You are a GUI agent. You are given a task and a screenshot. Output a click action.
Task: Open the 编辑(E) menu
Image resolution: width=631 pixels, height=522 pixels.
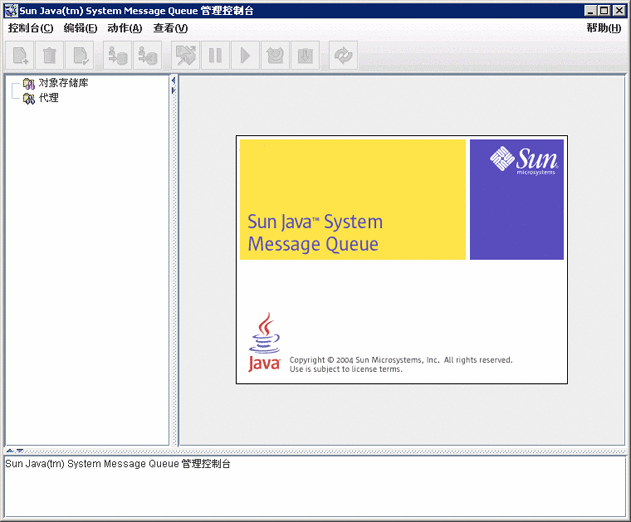(x=80, y=28)
